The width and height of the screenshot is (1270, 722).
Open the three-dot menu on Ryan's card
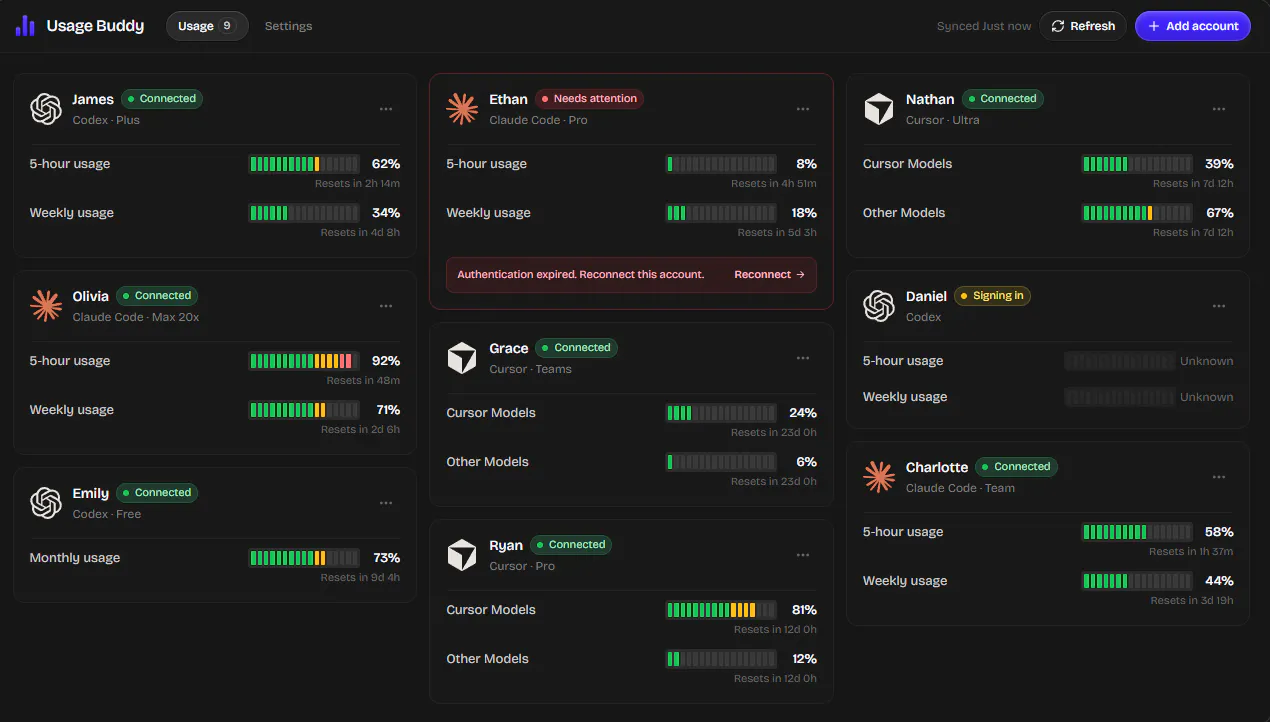click(803, 555)
